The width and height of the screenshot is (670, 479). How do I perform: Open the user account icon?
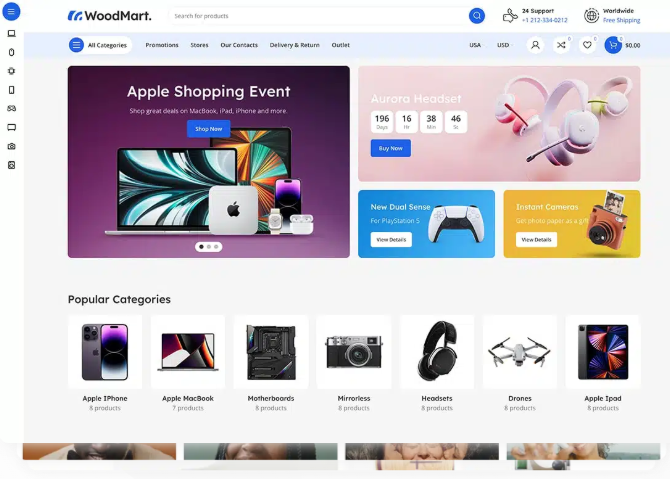click(x=535, y=45)
